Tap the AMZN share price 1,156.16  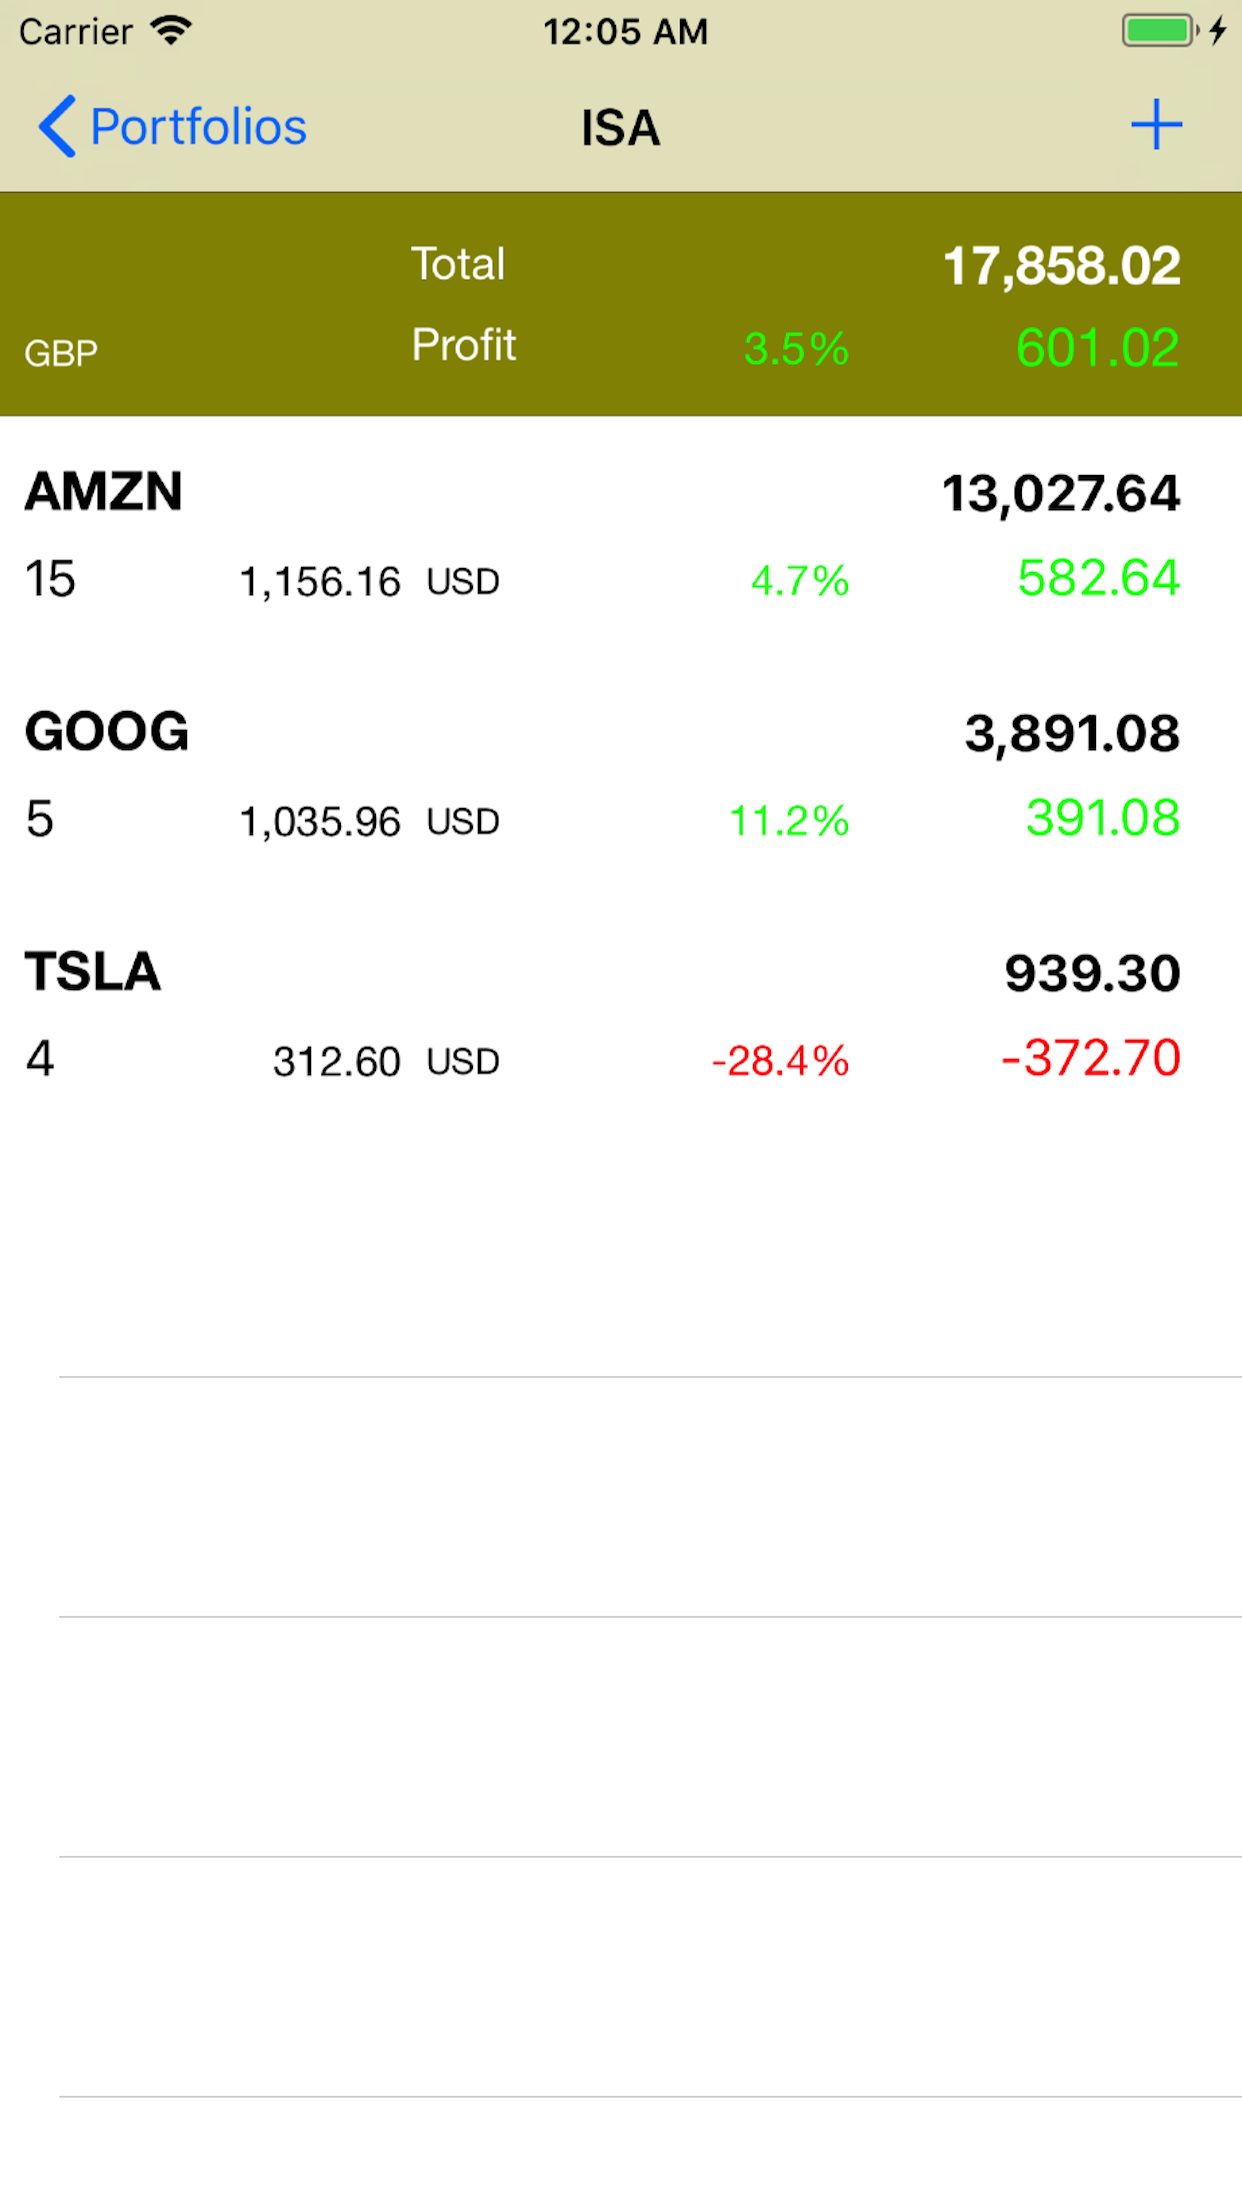[320, 582]
